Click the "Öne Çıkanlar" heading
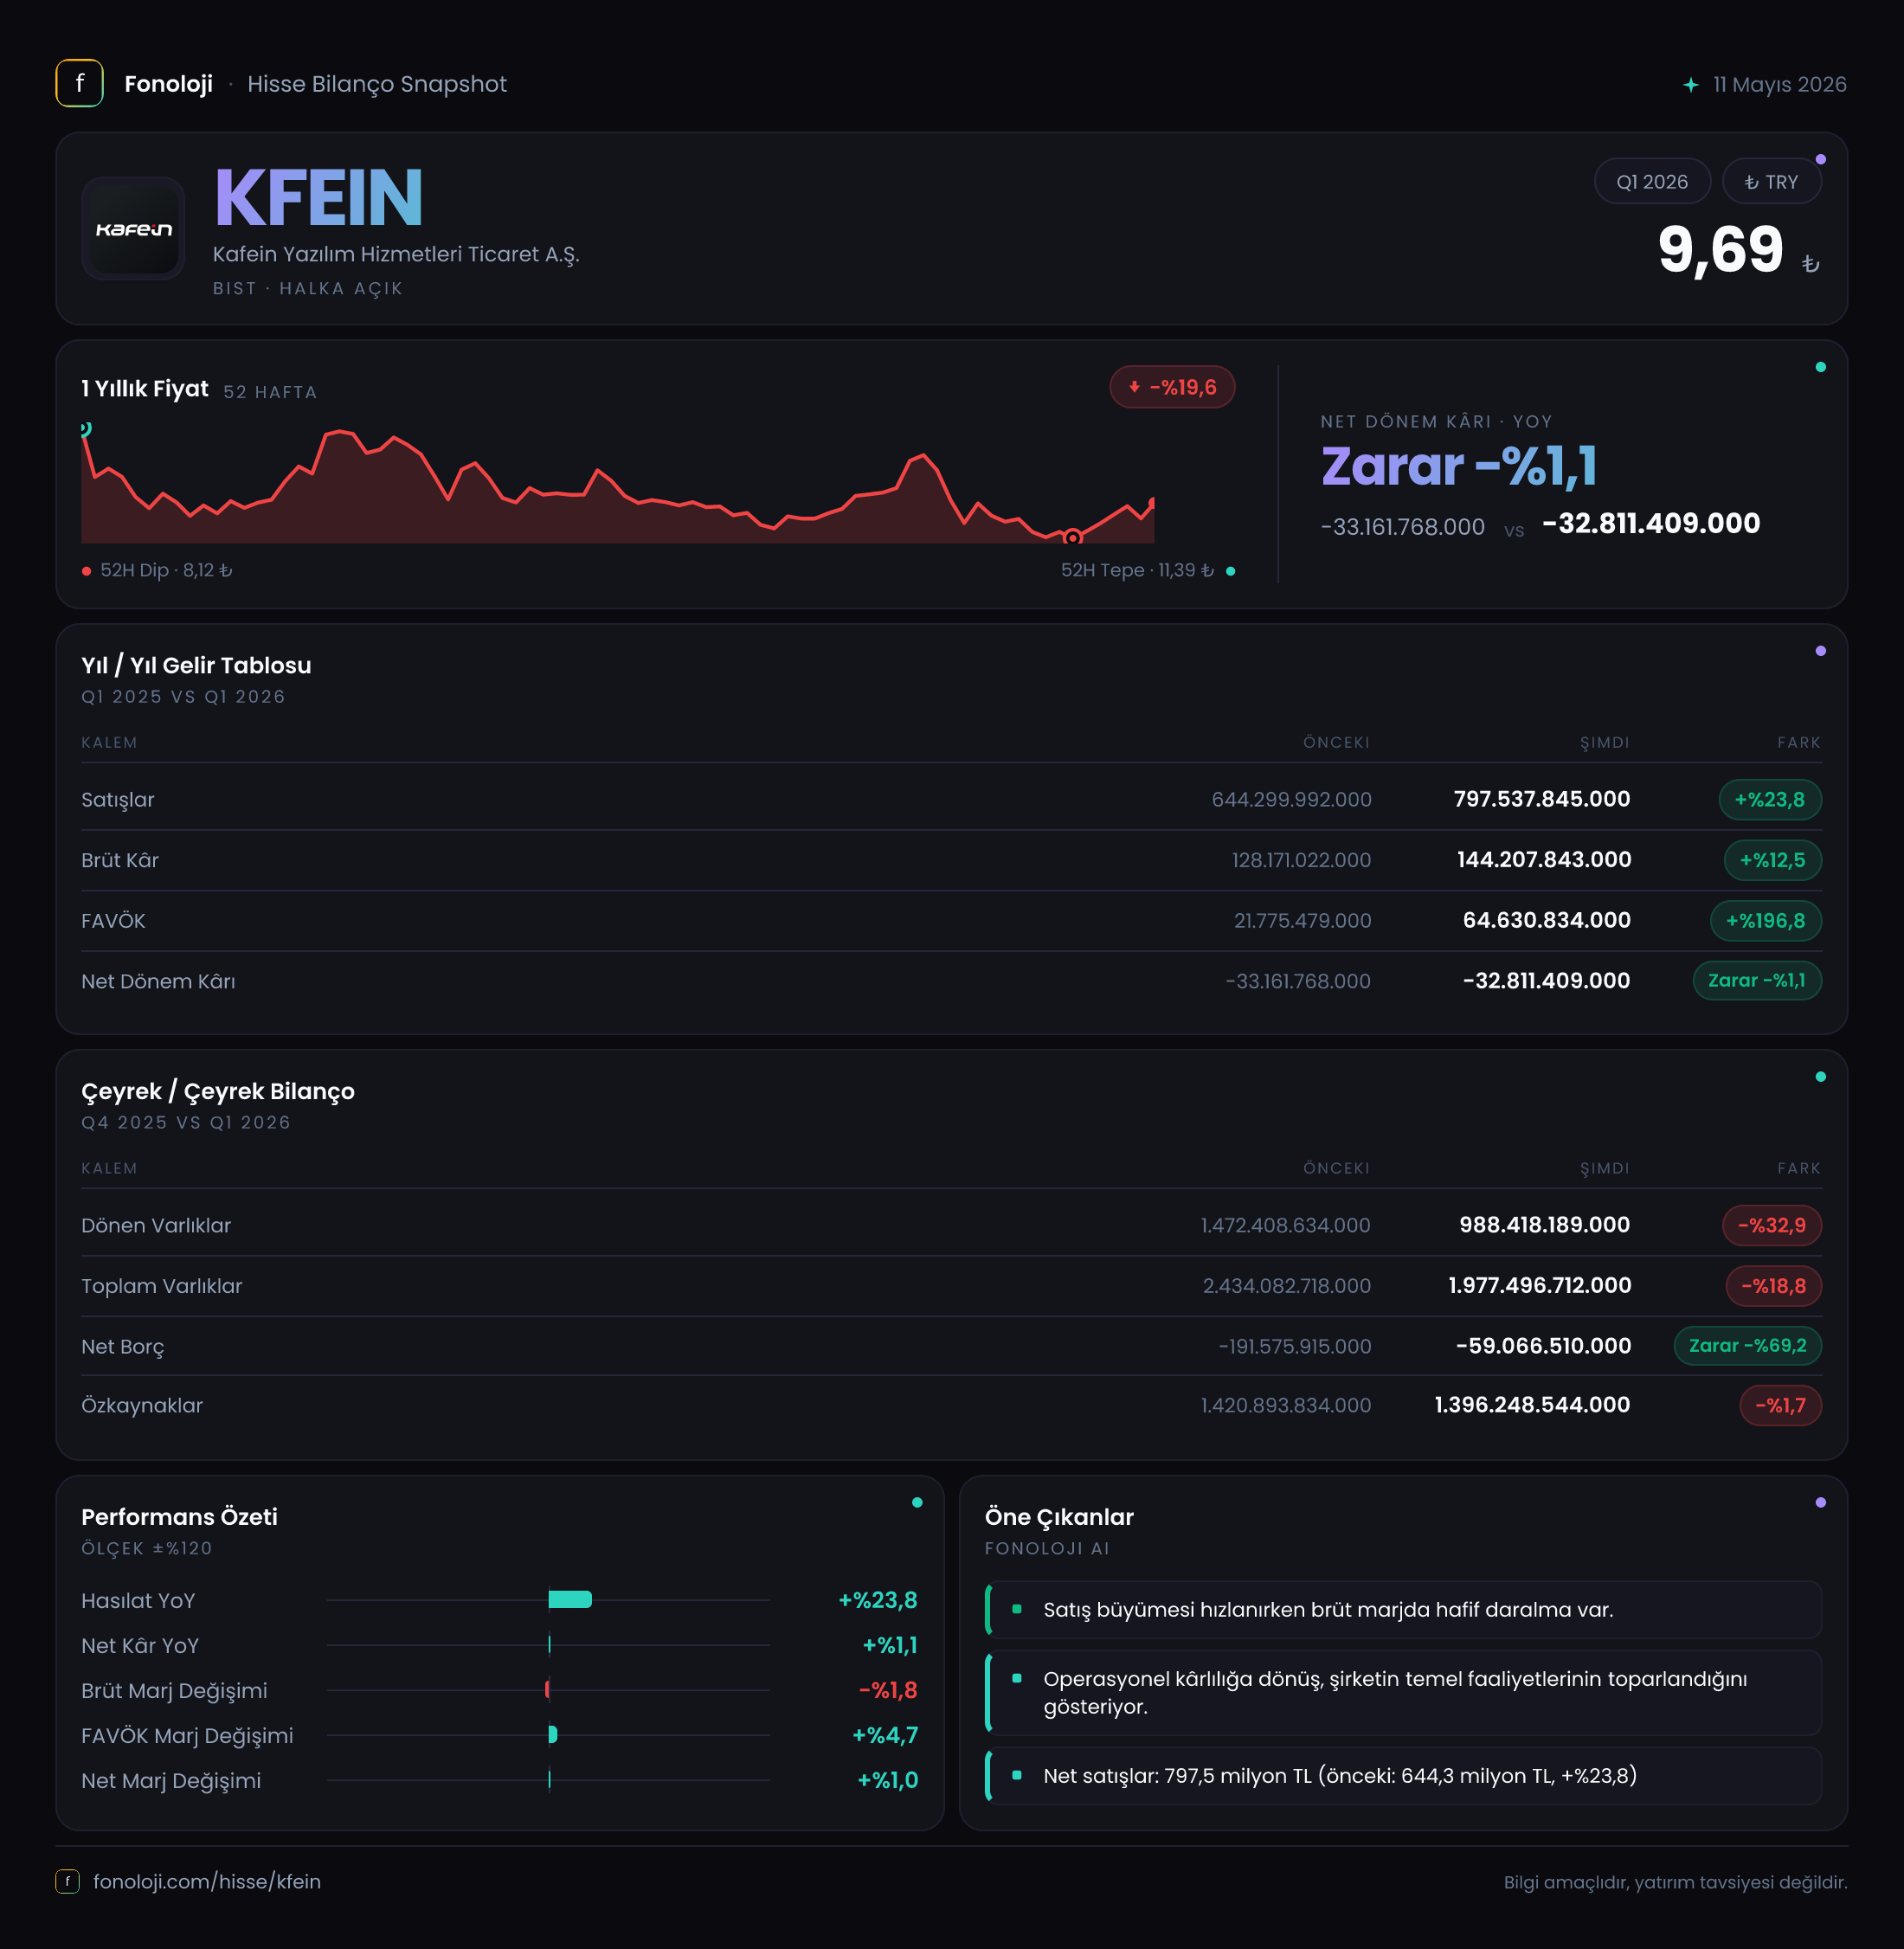The height and width of the screenshot is (1949, 1904). point(1059,1517)
